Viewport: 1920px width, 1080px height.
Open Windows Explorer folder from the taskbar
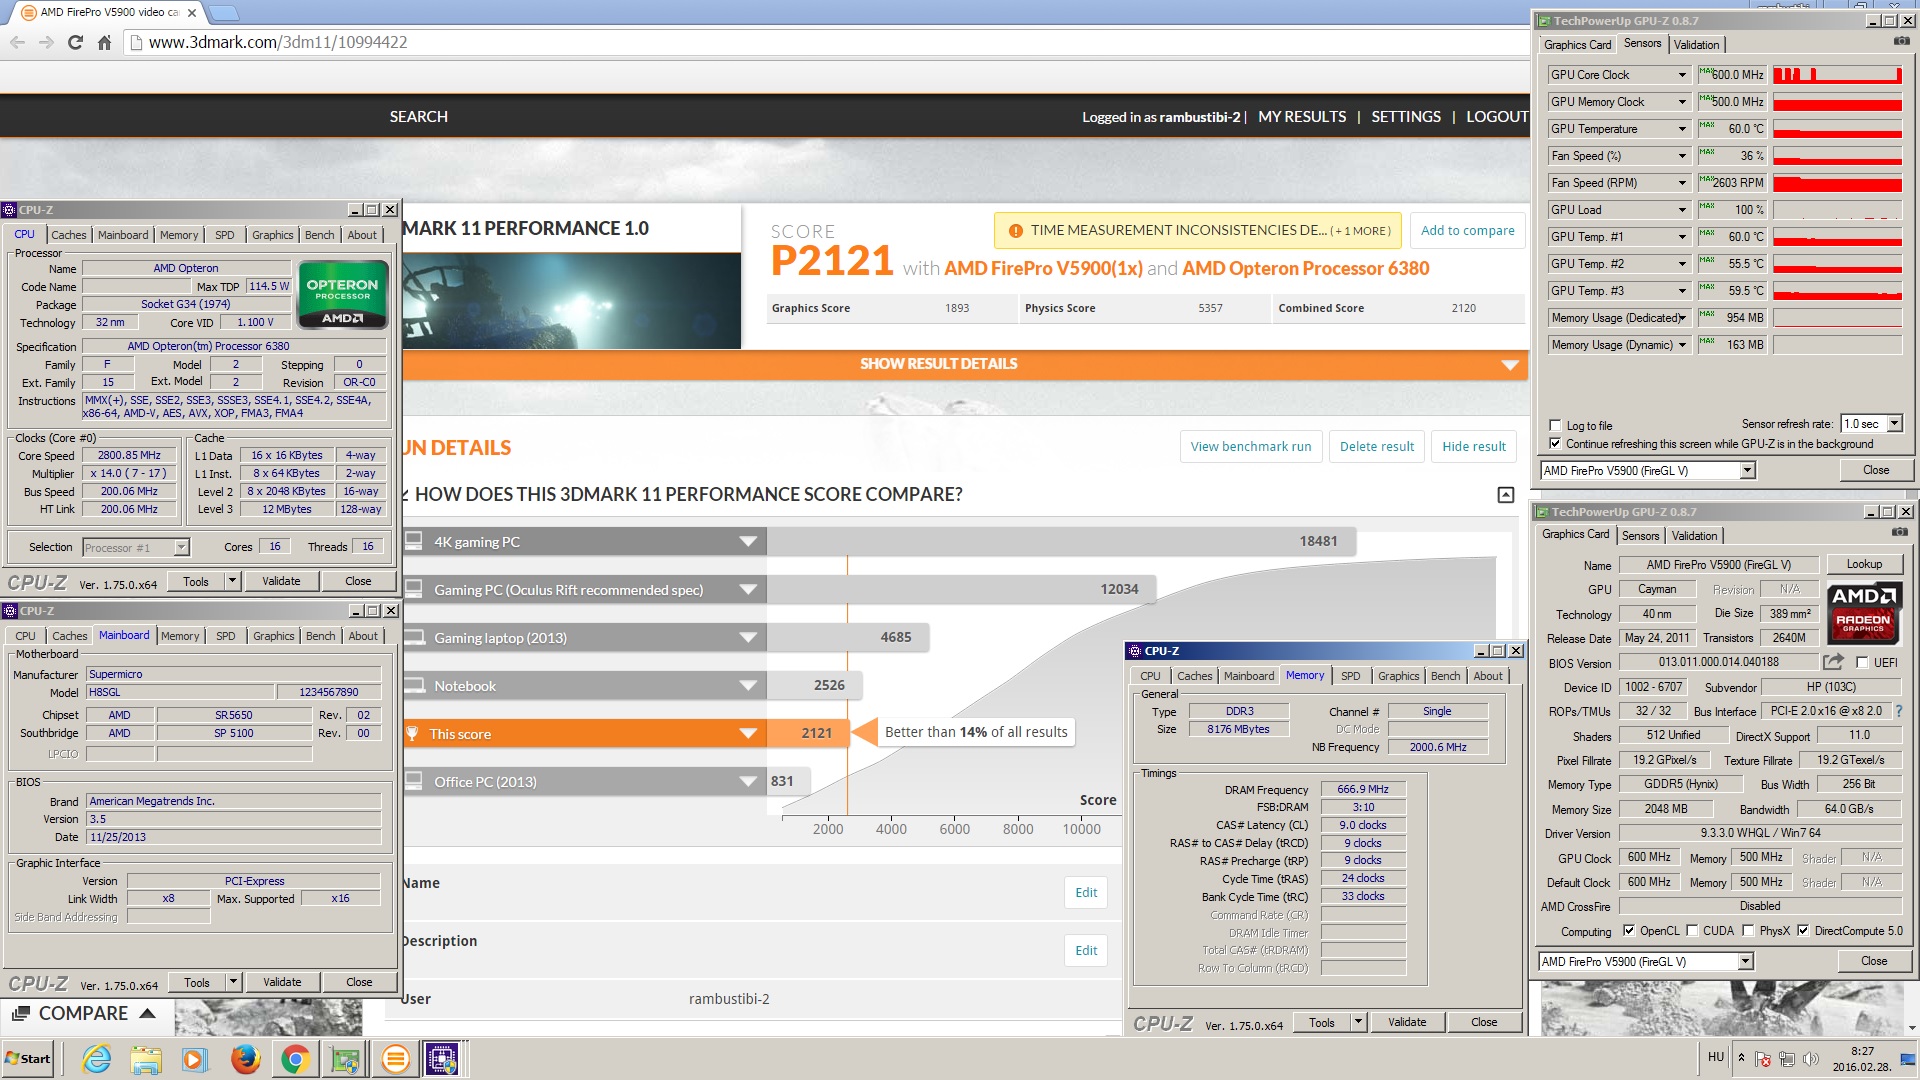(146, 1059)
